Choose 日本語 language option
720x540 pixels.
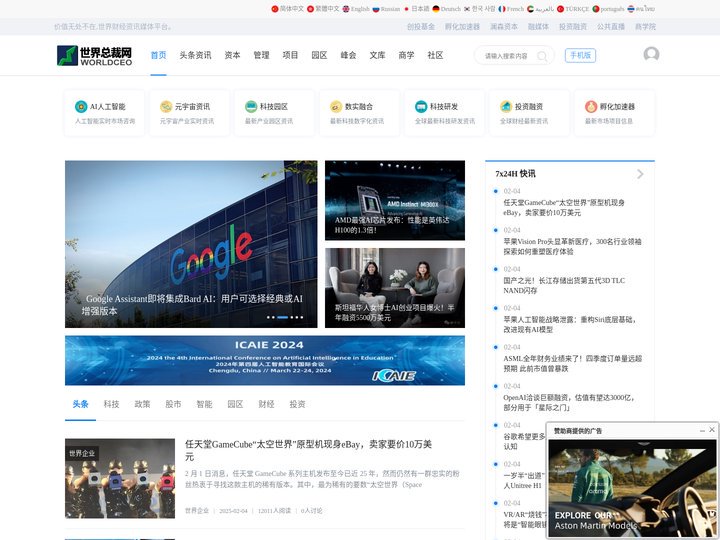click(x=416, y=9)
